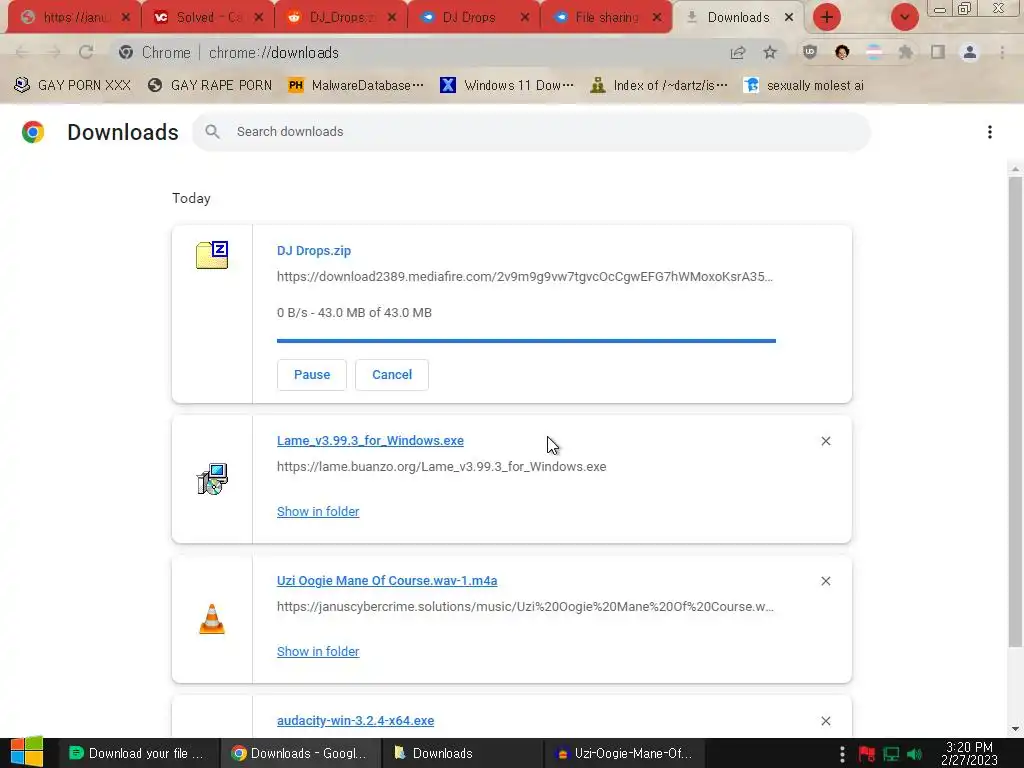Click the magnifier icon in search downloads
Screen dimensions: 1024x768
coord(212,131)
